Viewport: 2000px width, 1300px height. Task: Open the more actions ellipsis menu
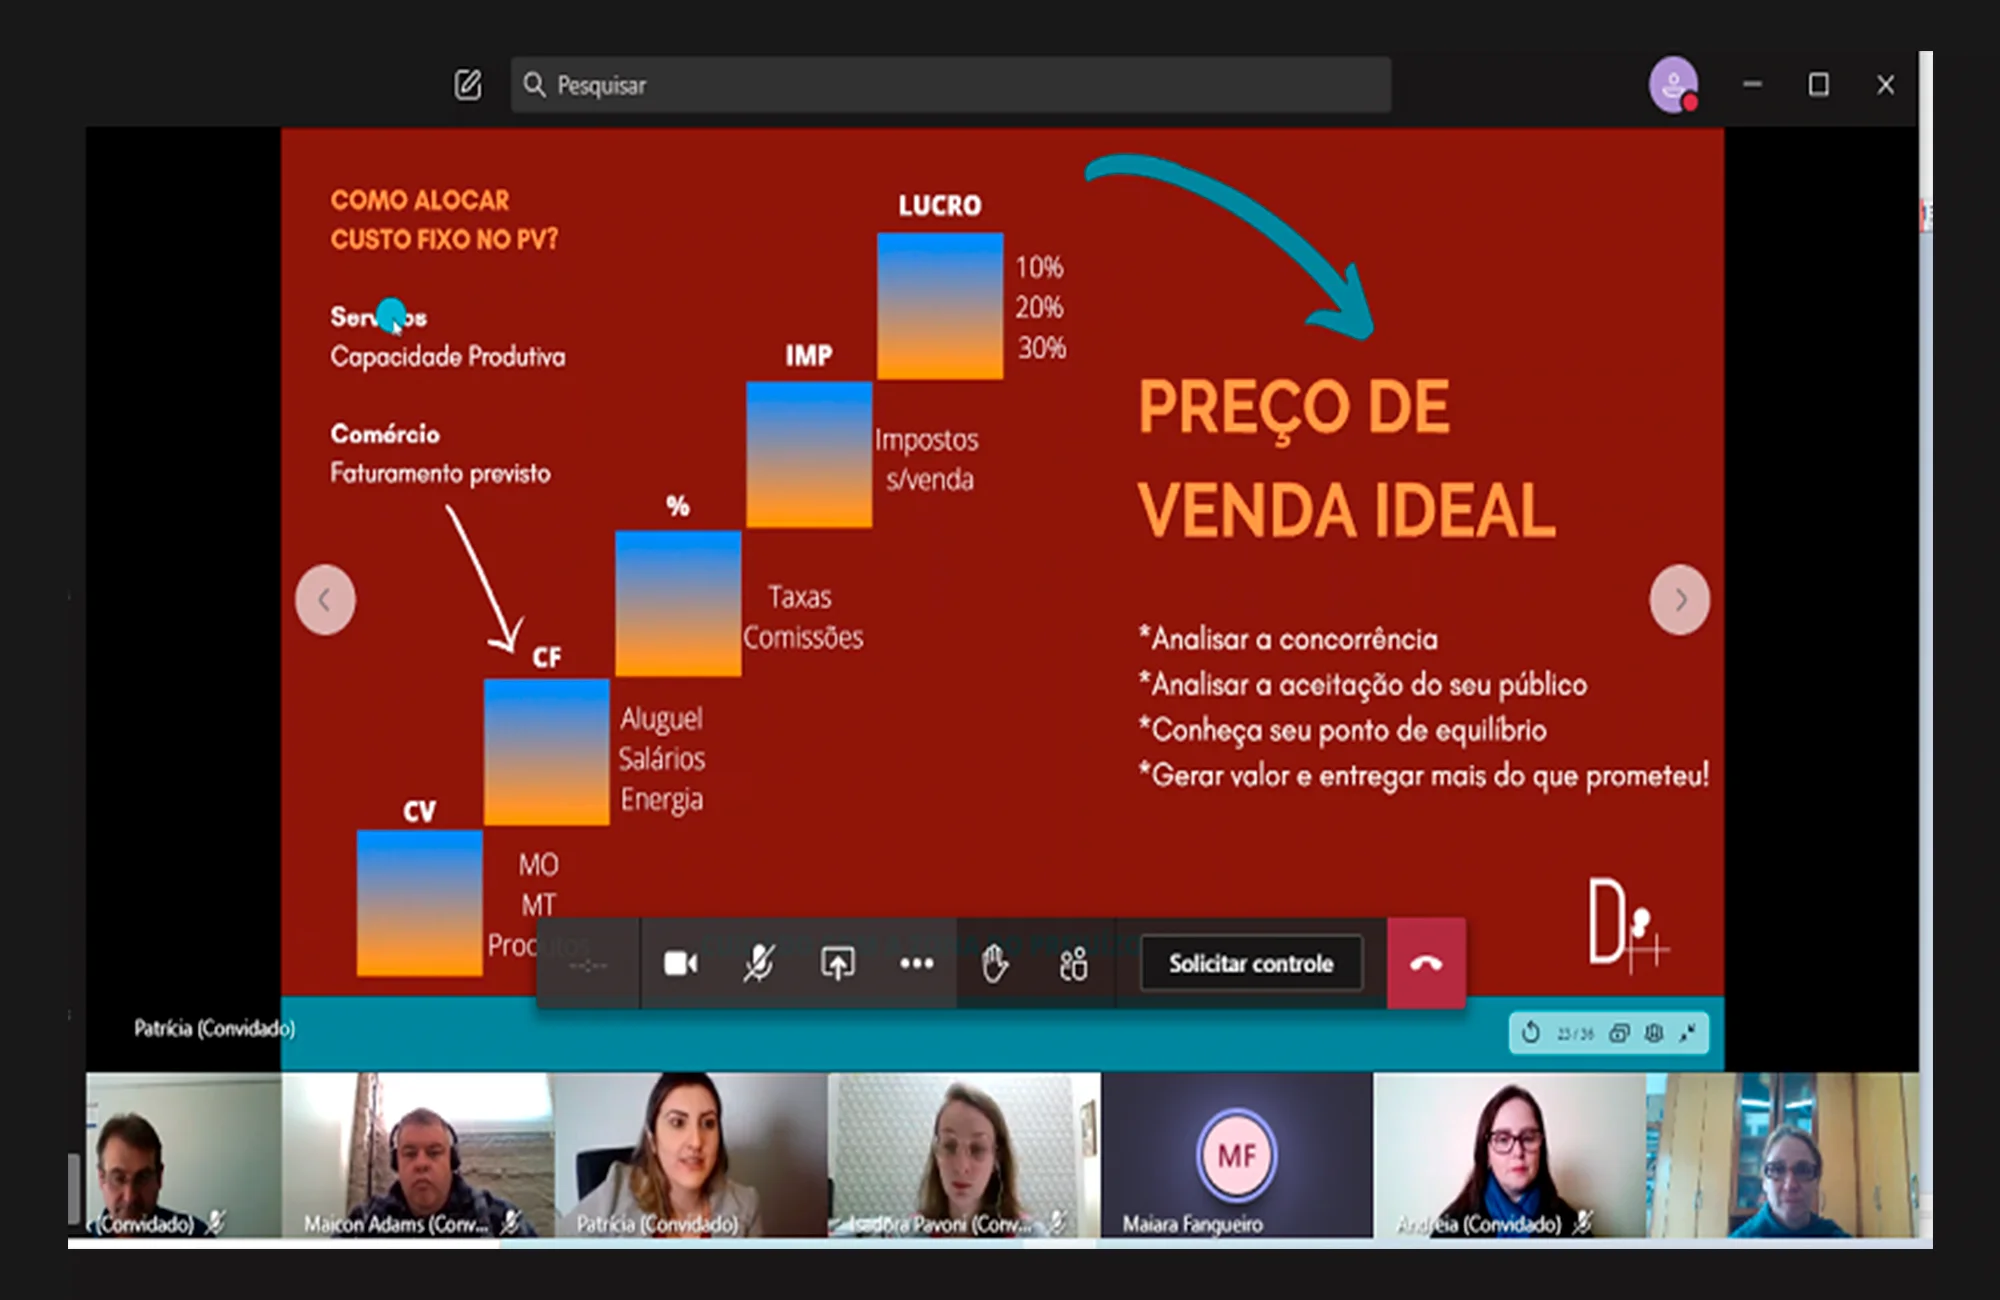[x=916, y=963]
